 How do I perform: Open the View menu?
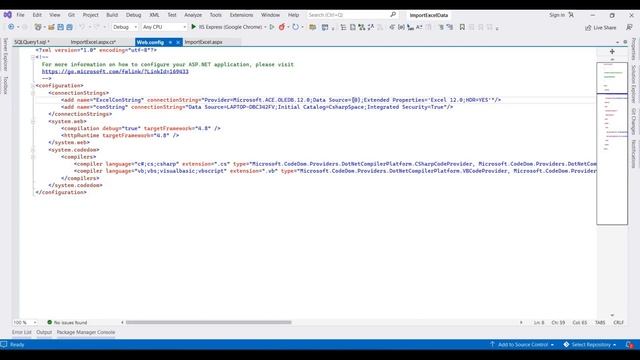pyautogui.click(x=55, y=15)
